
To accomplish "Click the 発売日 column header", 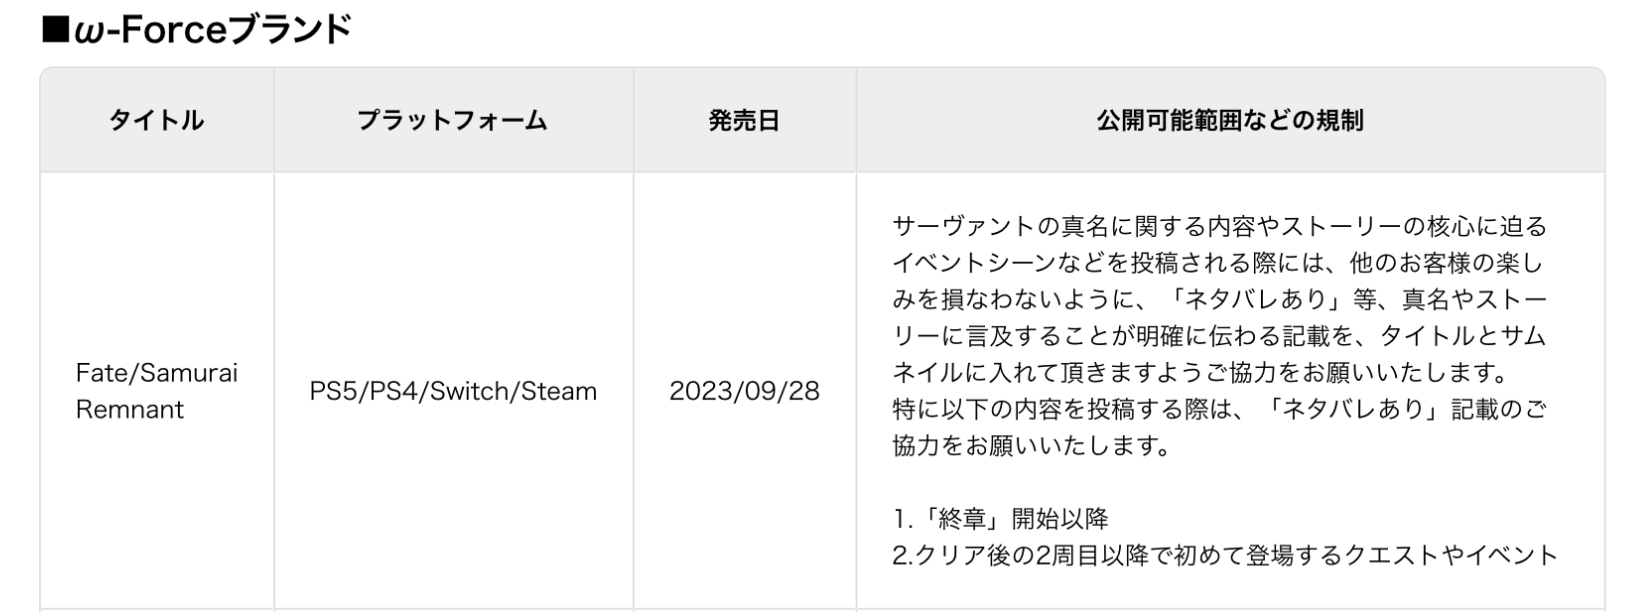I will 743,121.
